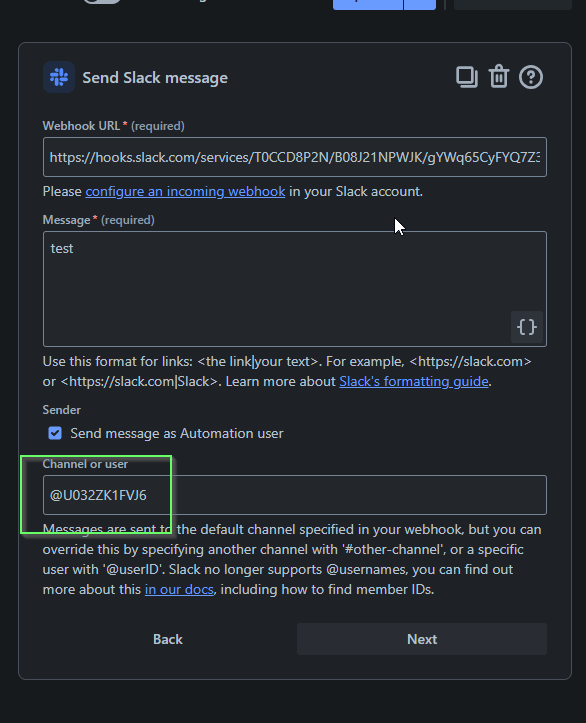Click the Message required label

[98, 220]
